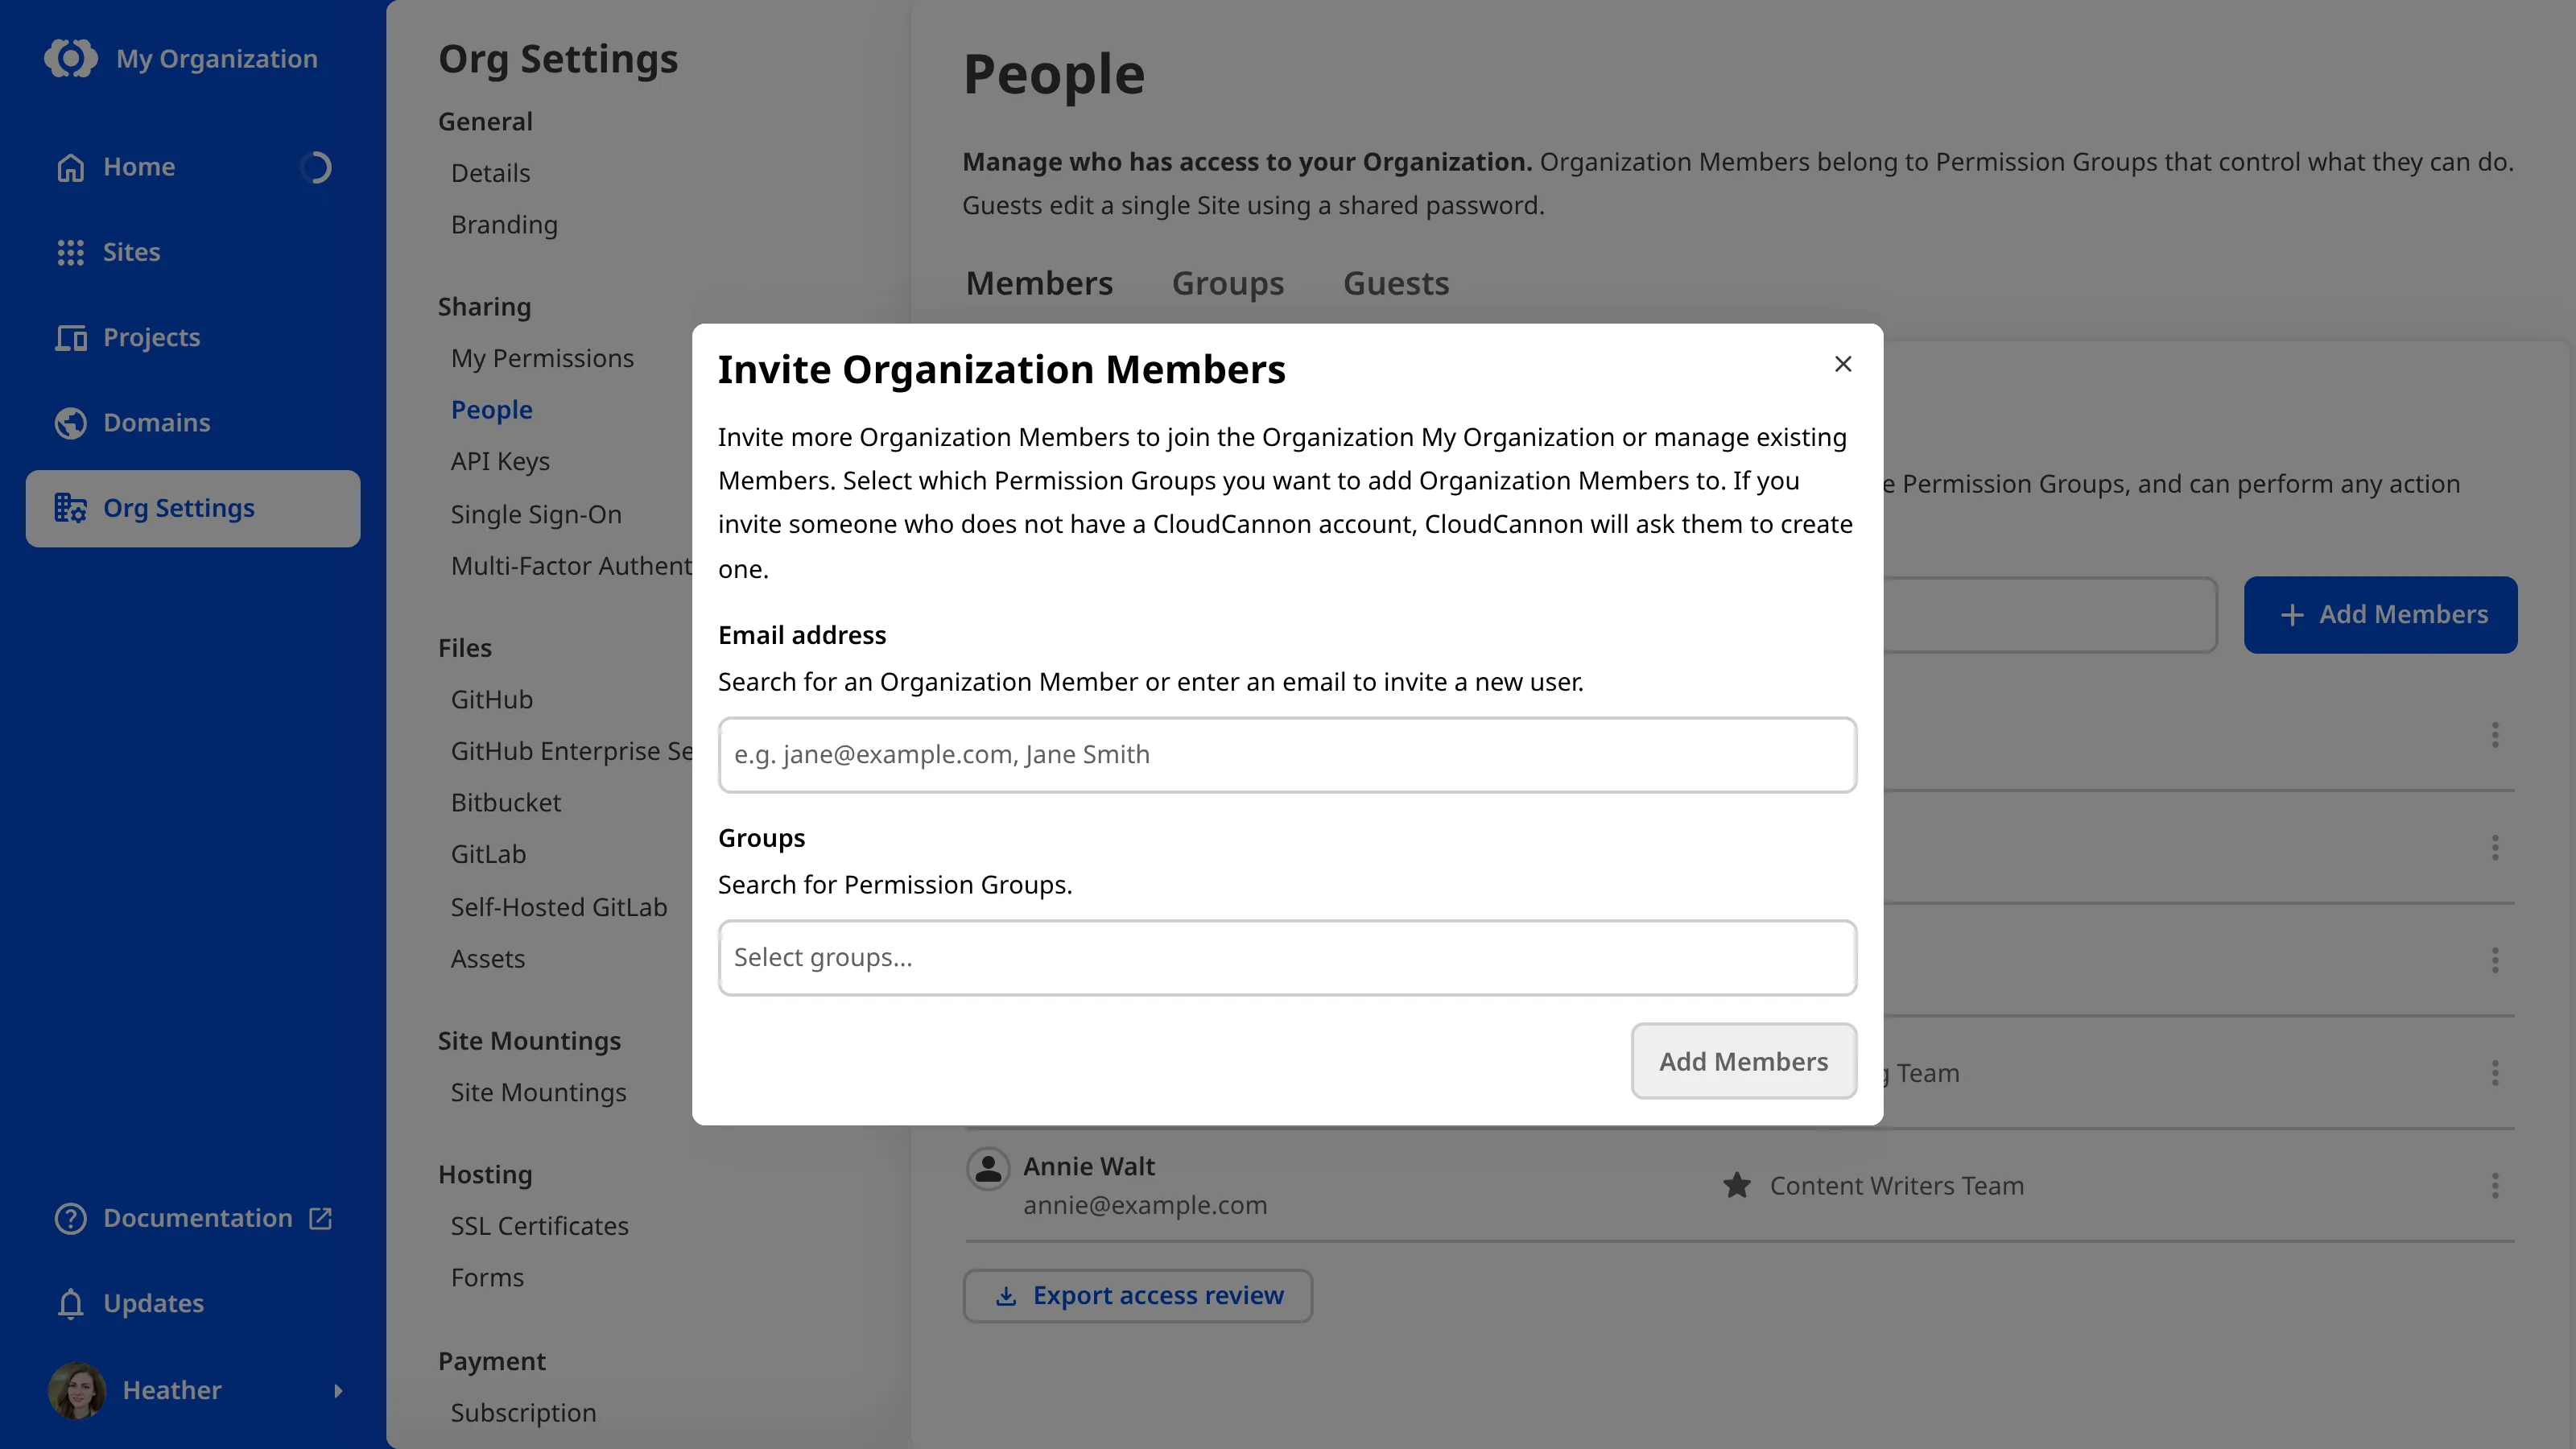Screen dimensions: 2576x1449
Task: Open the Home icon in sidebar
Action: click(x=70, y=167)
